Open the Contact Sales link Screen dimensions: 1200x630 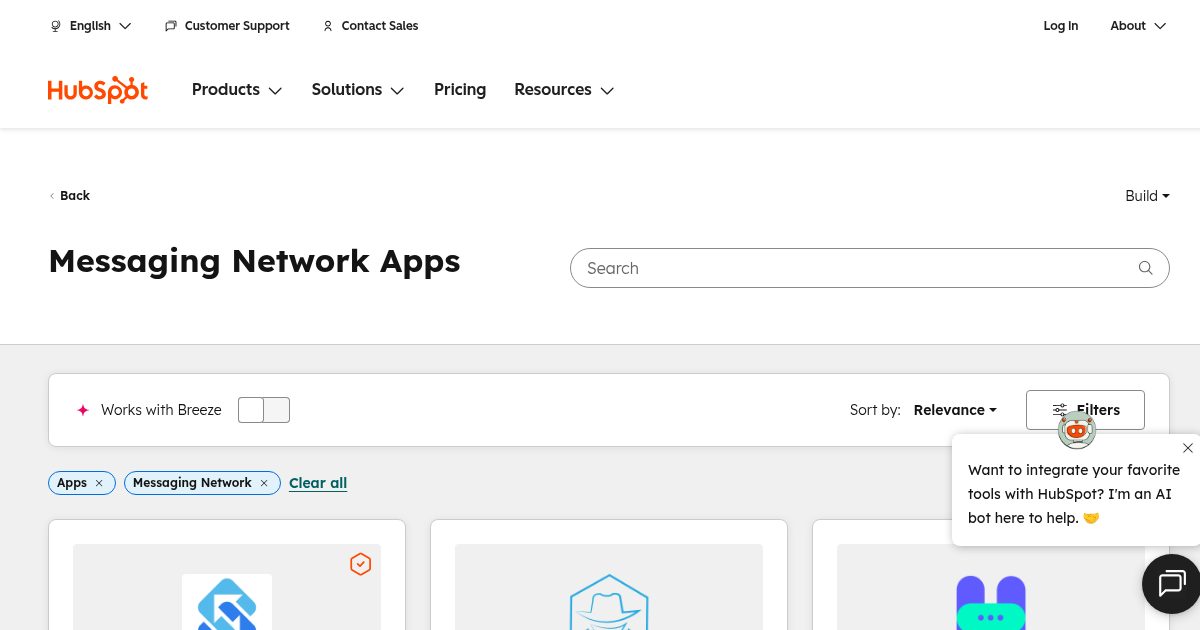pyautogui.click(x=380, y=26)
